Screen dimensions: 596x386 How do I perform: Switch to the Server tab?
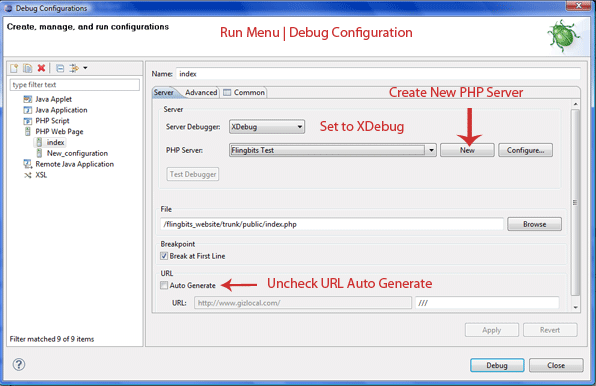[164, 92]
